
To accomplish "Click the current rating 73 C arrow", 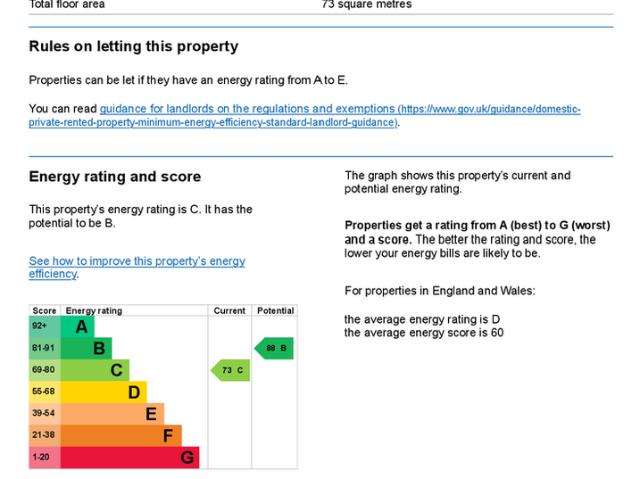I will [x=231, y=371].
